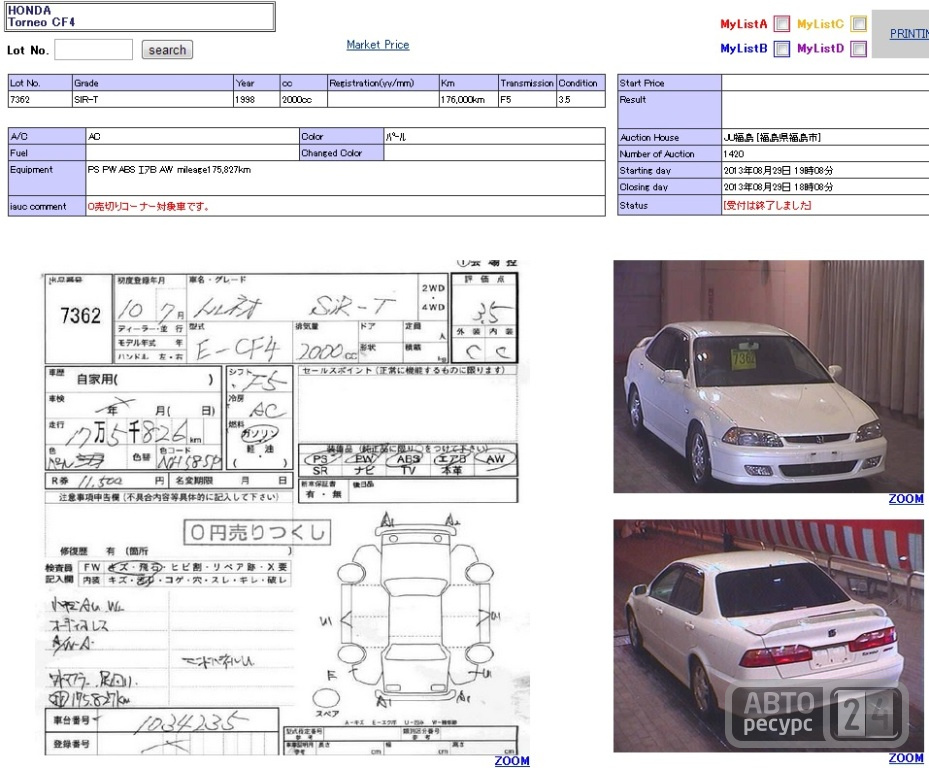Tick the MyListB checkbox
The width and height of the screenshot is (929, 768).
[x=782, y=49]
